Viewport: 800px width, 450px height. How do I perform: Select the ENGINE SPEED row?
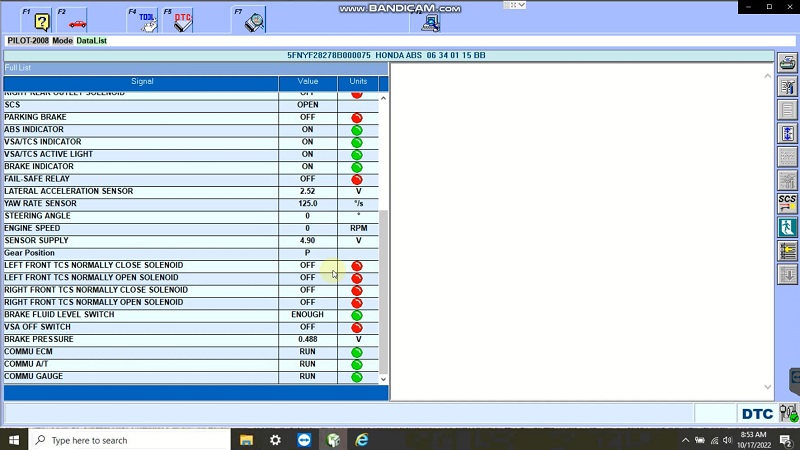click(x=191, y=228)
